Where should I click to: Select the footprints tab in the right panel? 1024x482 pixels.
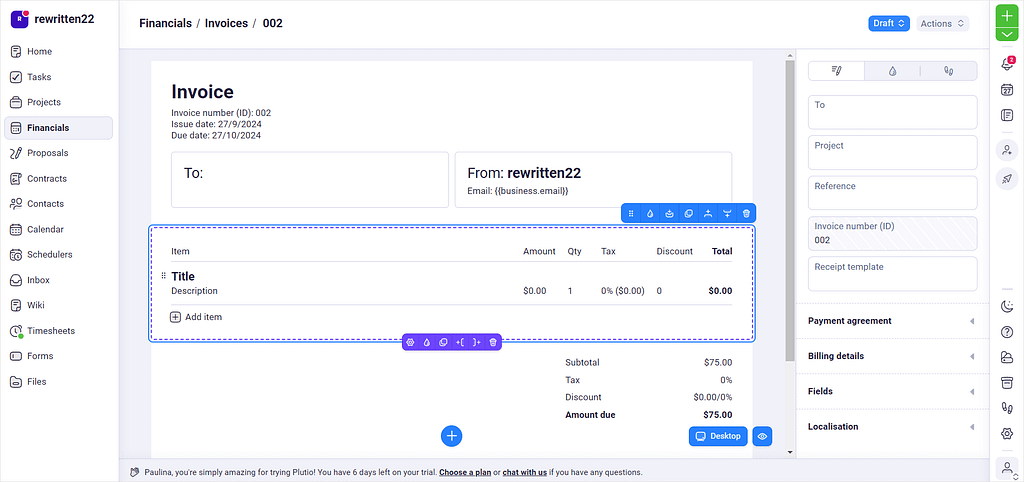click(x=949, y=71)
